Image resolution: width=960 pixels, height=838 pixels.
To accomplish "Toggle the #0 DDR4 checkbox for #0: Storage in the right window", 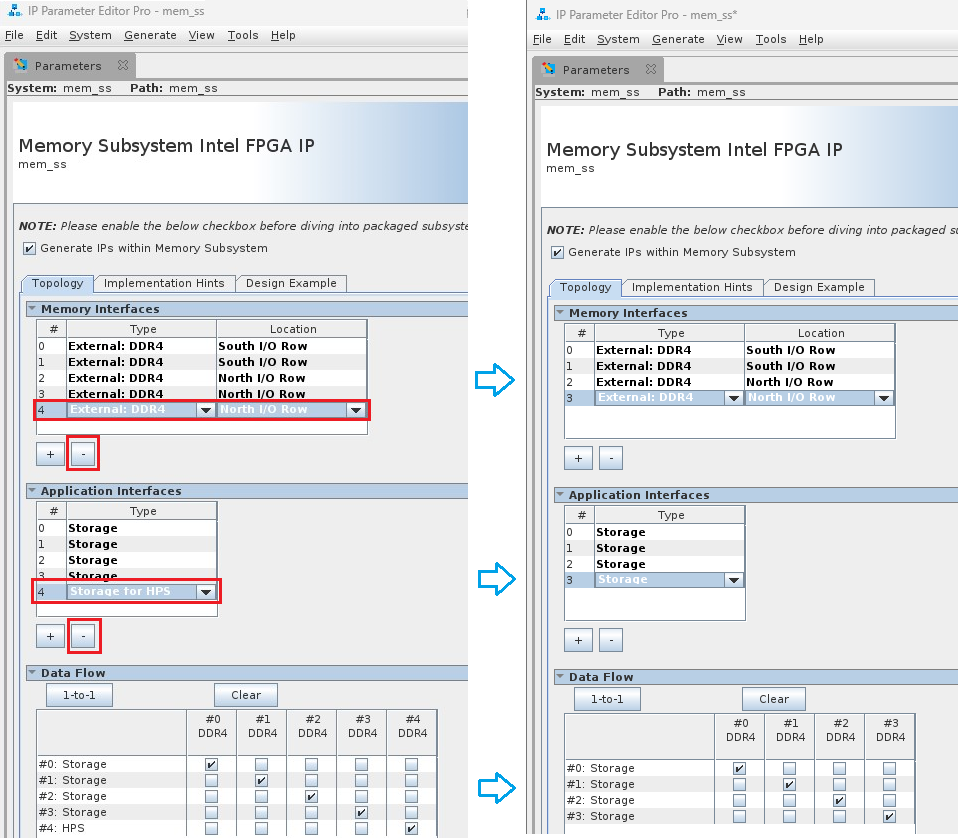I will (x=739, y=768).
